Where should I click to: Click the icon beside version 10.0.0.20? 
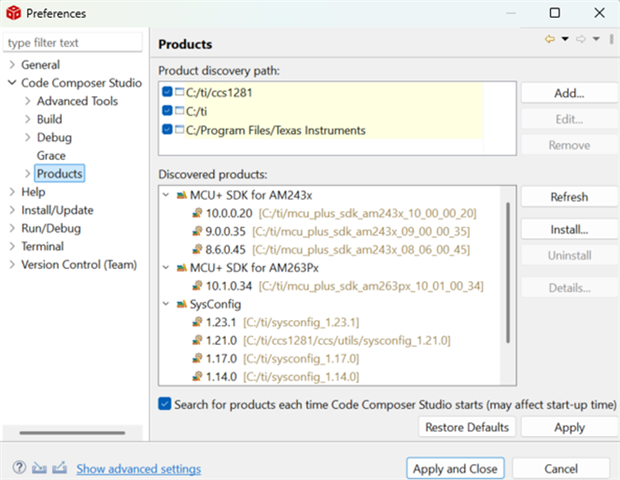[197, 213]
